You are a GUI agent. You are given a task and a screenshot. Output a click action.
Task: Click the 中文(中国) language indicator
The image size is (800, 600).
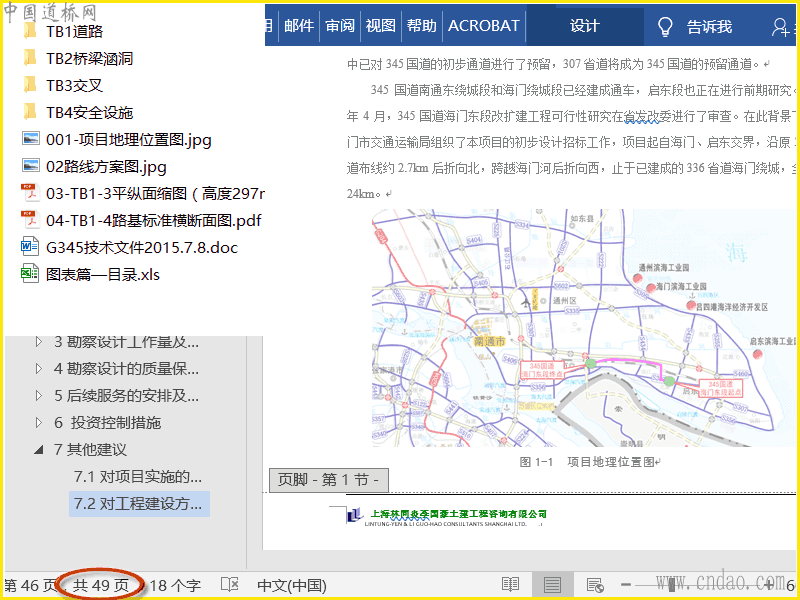(x=292, y=585)
